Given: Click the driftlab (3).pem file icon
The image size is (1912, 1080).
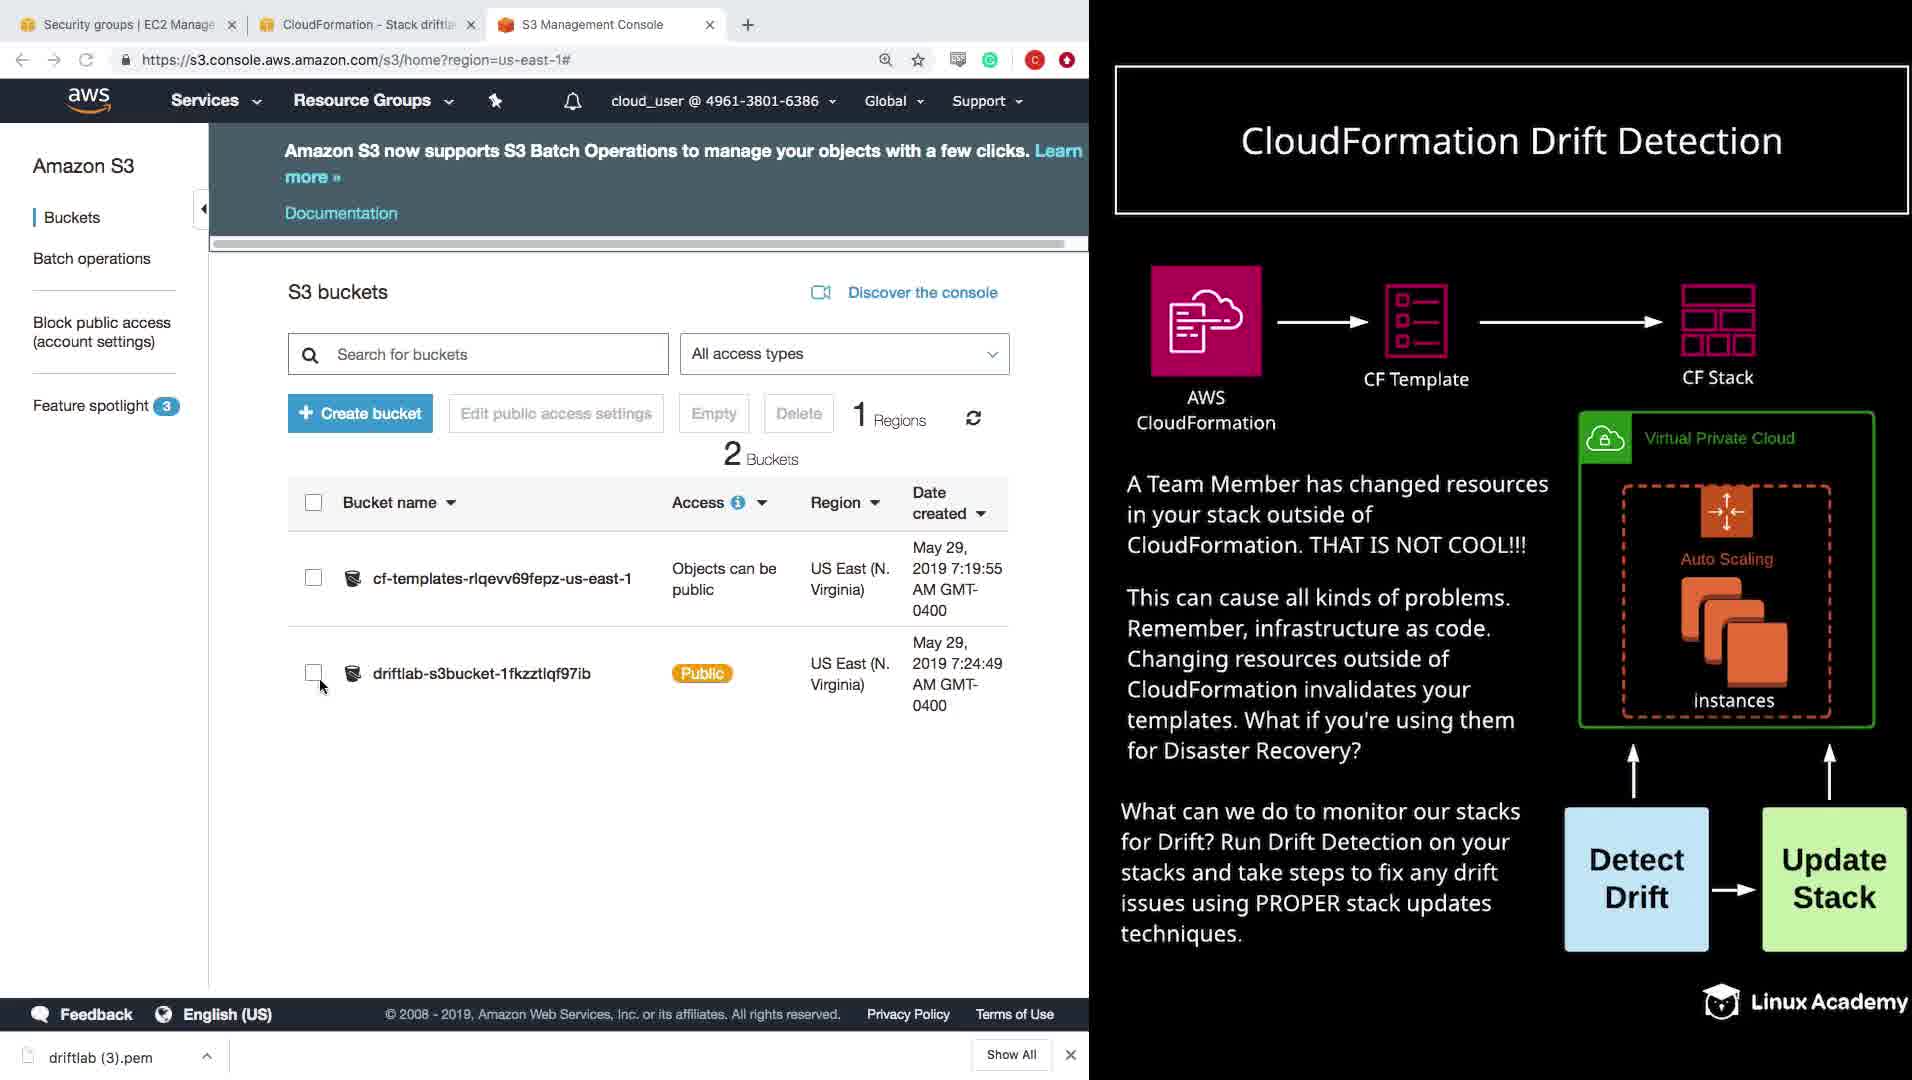Looking at the screenshot, I should [x=28, y=1056].
